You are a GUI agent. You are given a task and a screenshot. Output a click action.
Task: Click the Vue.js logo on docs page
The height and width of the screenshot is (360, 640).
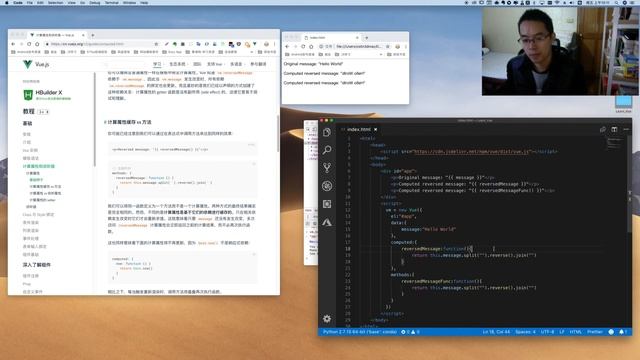tap(36, 64)
